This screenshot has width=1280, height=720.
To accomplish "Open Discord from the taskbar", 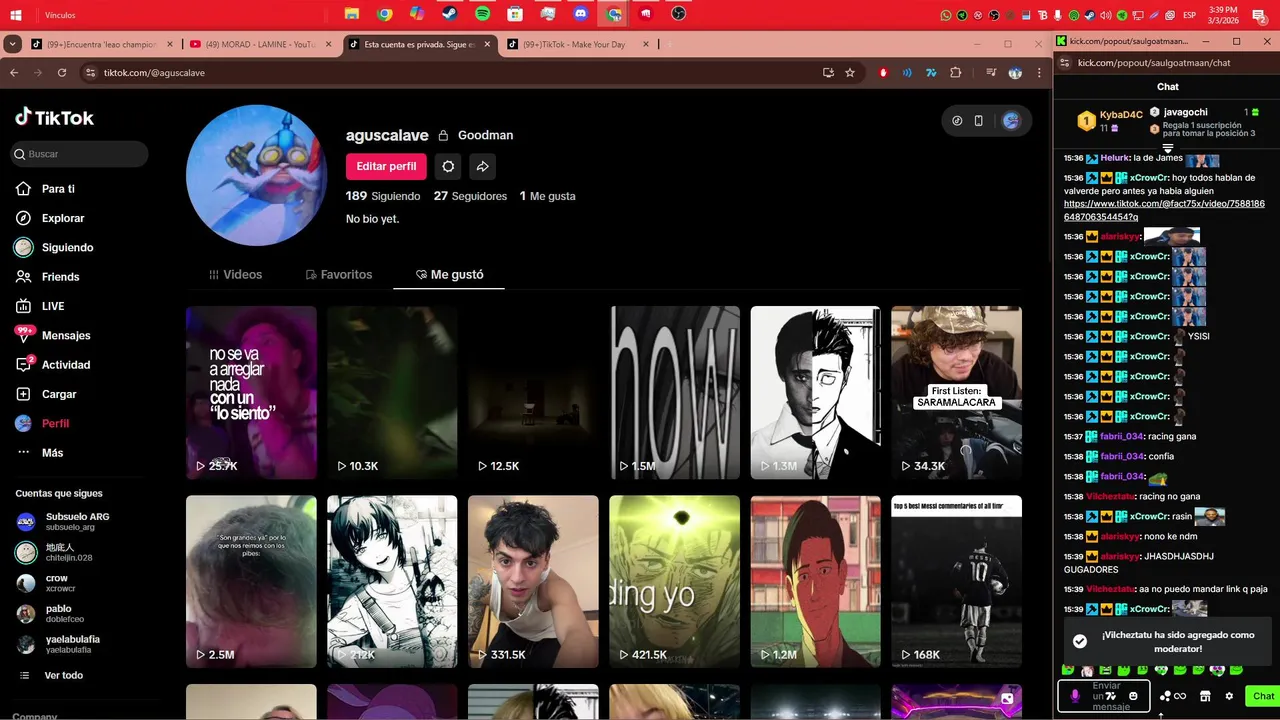I will [581, 14].
